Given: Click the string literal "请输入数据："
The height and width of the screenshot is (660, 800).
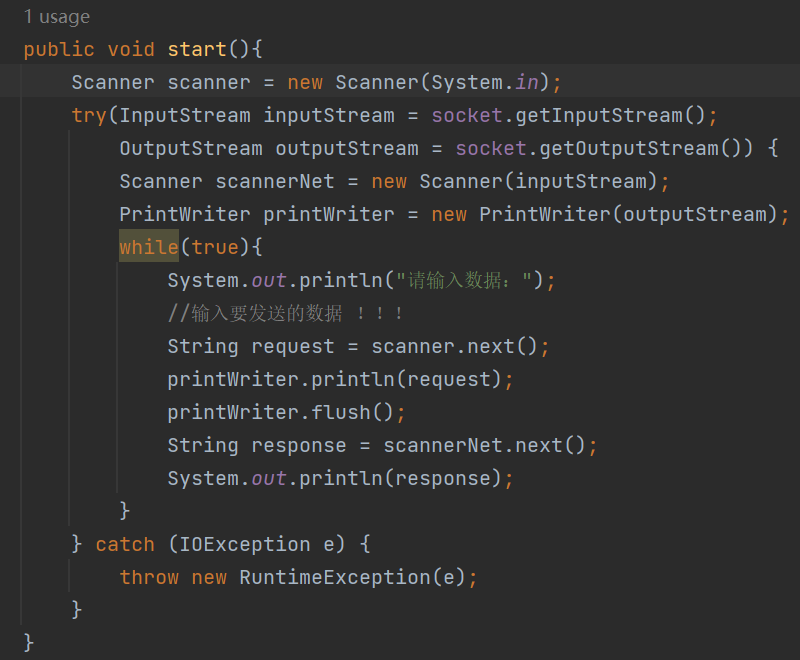Looking at the screenshot, I should [x=464, y=280].
